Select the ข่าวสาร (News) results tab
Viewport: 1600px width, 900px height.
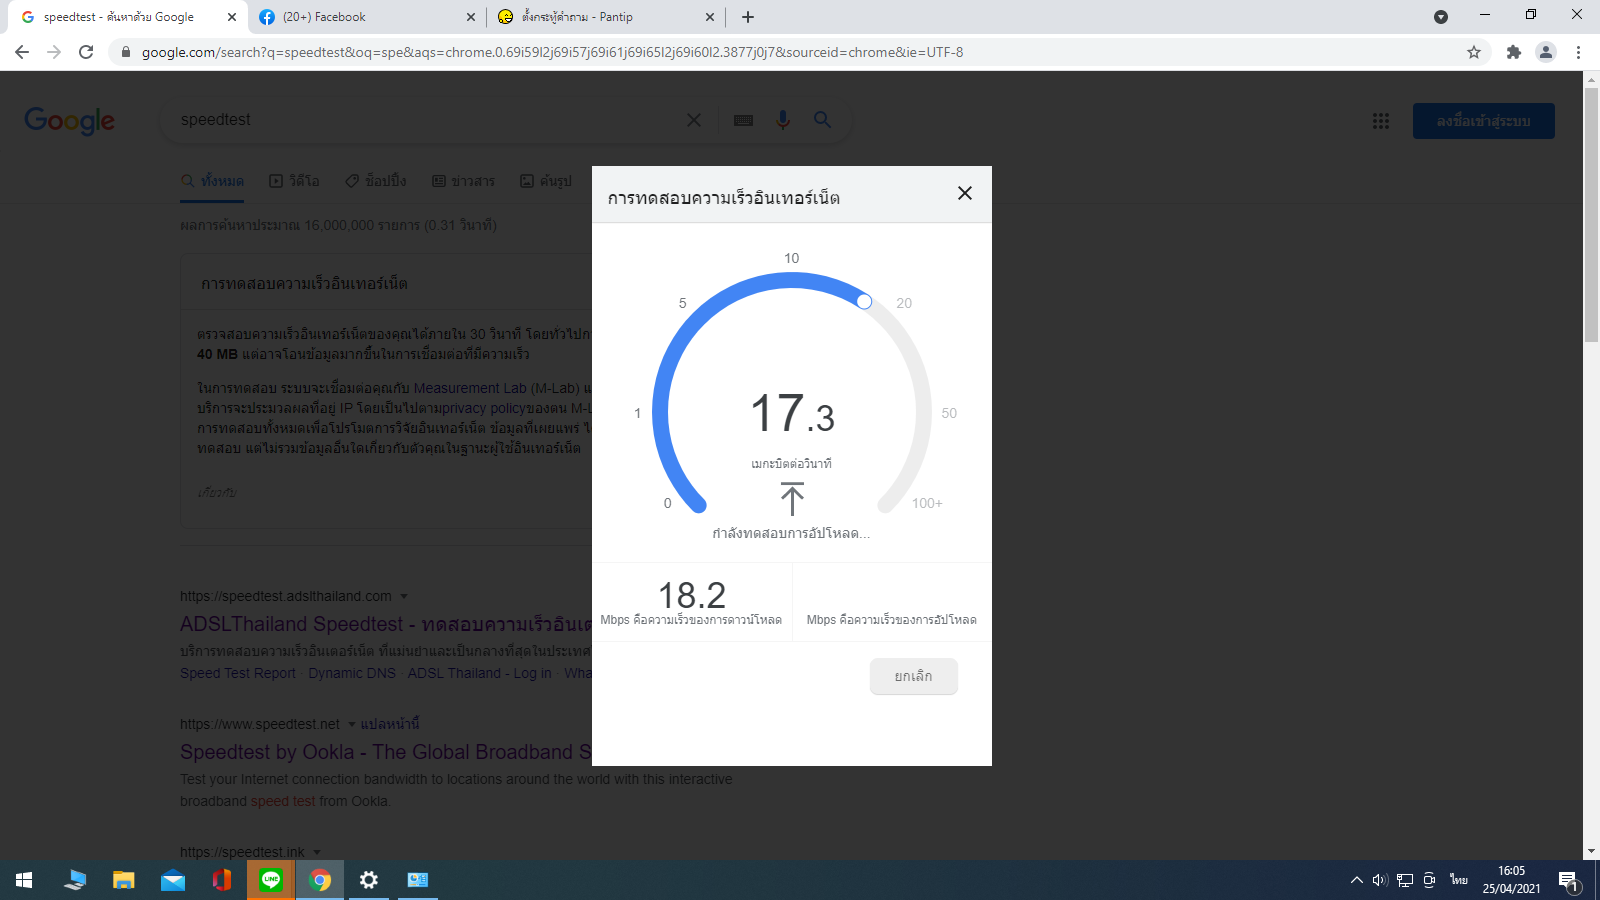(463, 181)
